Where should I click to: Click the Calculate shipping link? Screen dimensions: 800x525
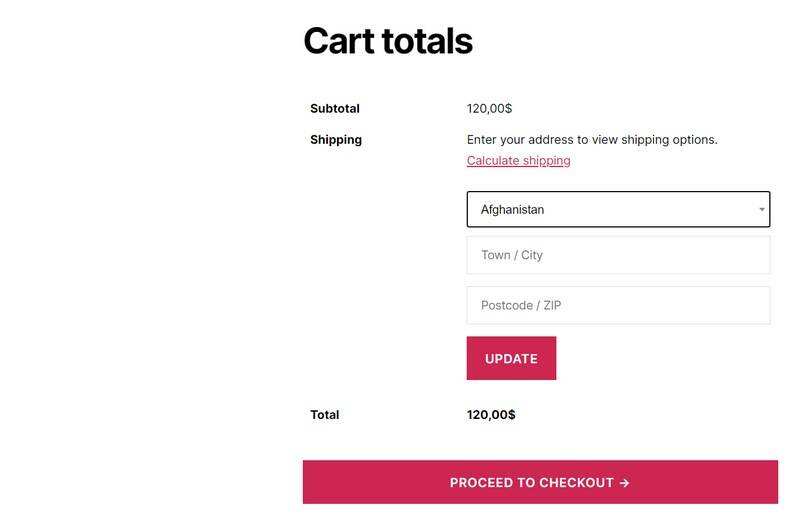coord(518,160)
